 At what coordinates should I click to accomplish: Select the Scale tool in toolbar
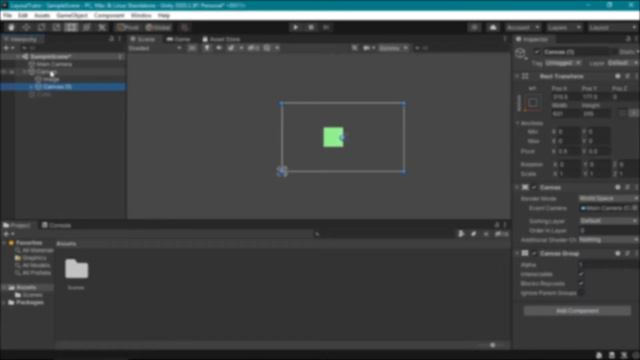click(56, 27)
